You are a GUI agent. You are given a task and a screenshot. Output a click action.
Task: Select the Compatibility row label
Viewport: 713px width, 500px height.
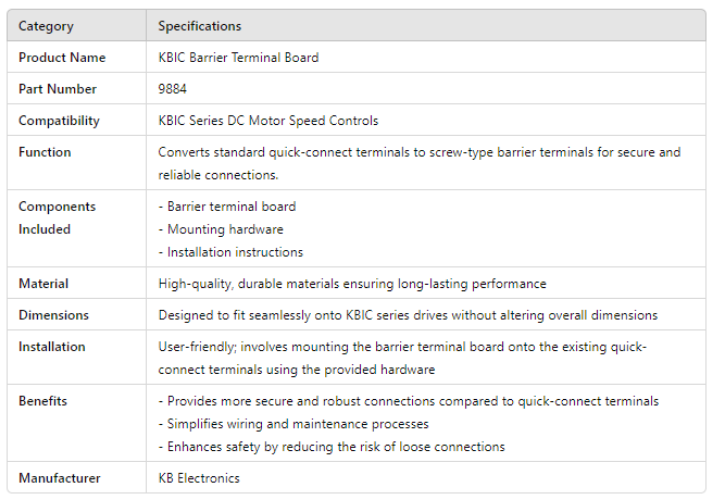(59, 121)
